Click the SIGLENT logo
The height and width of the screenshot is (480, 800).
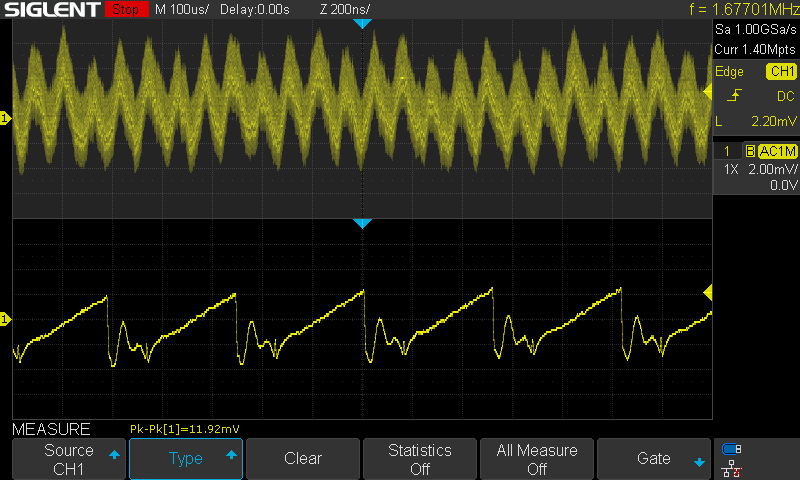pyautogui.click(x=51, y=10)
